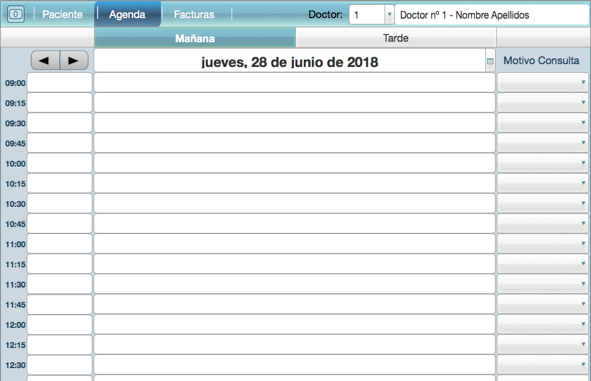Select the Mañana schedule
Screen dimensions: 591x381
tap(195, 38)
